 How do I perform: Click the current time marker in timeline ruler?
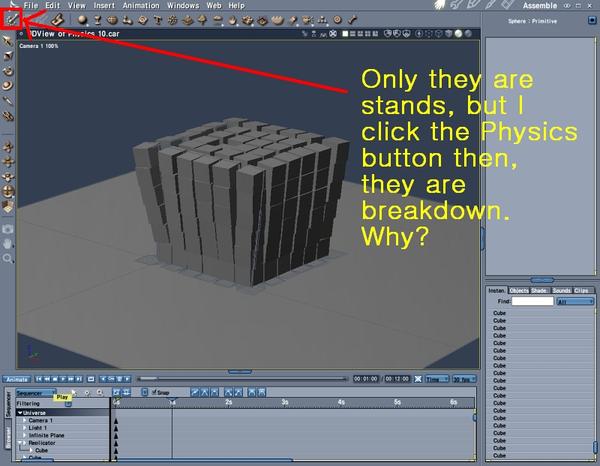(173, 402)
